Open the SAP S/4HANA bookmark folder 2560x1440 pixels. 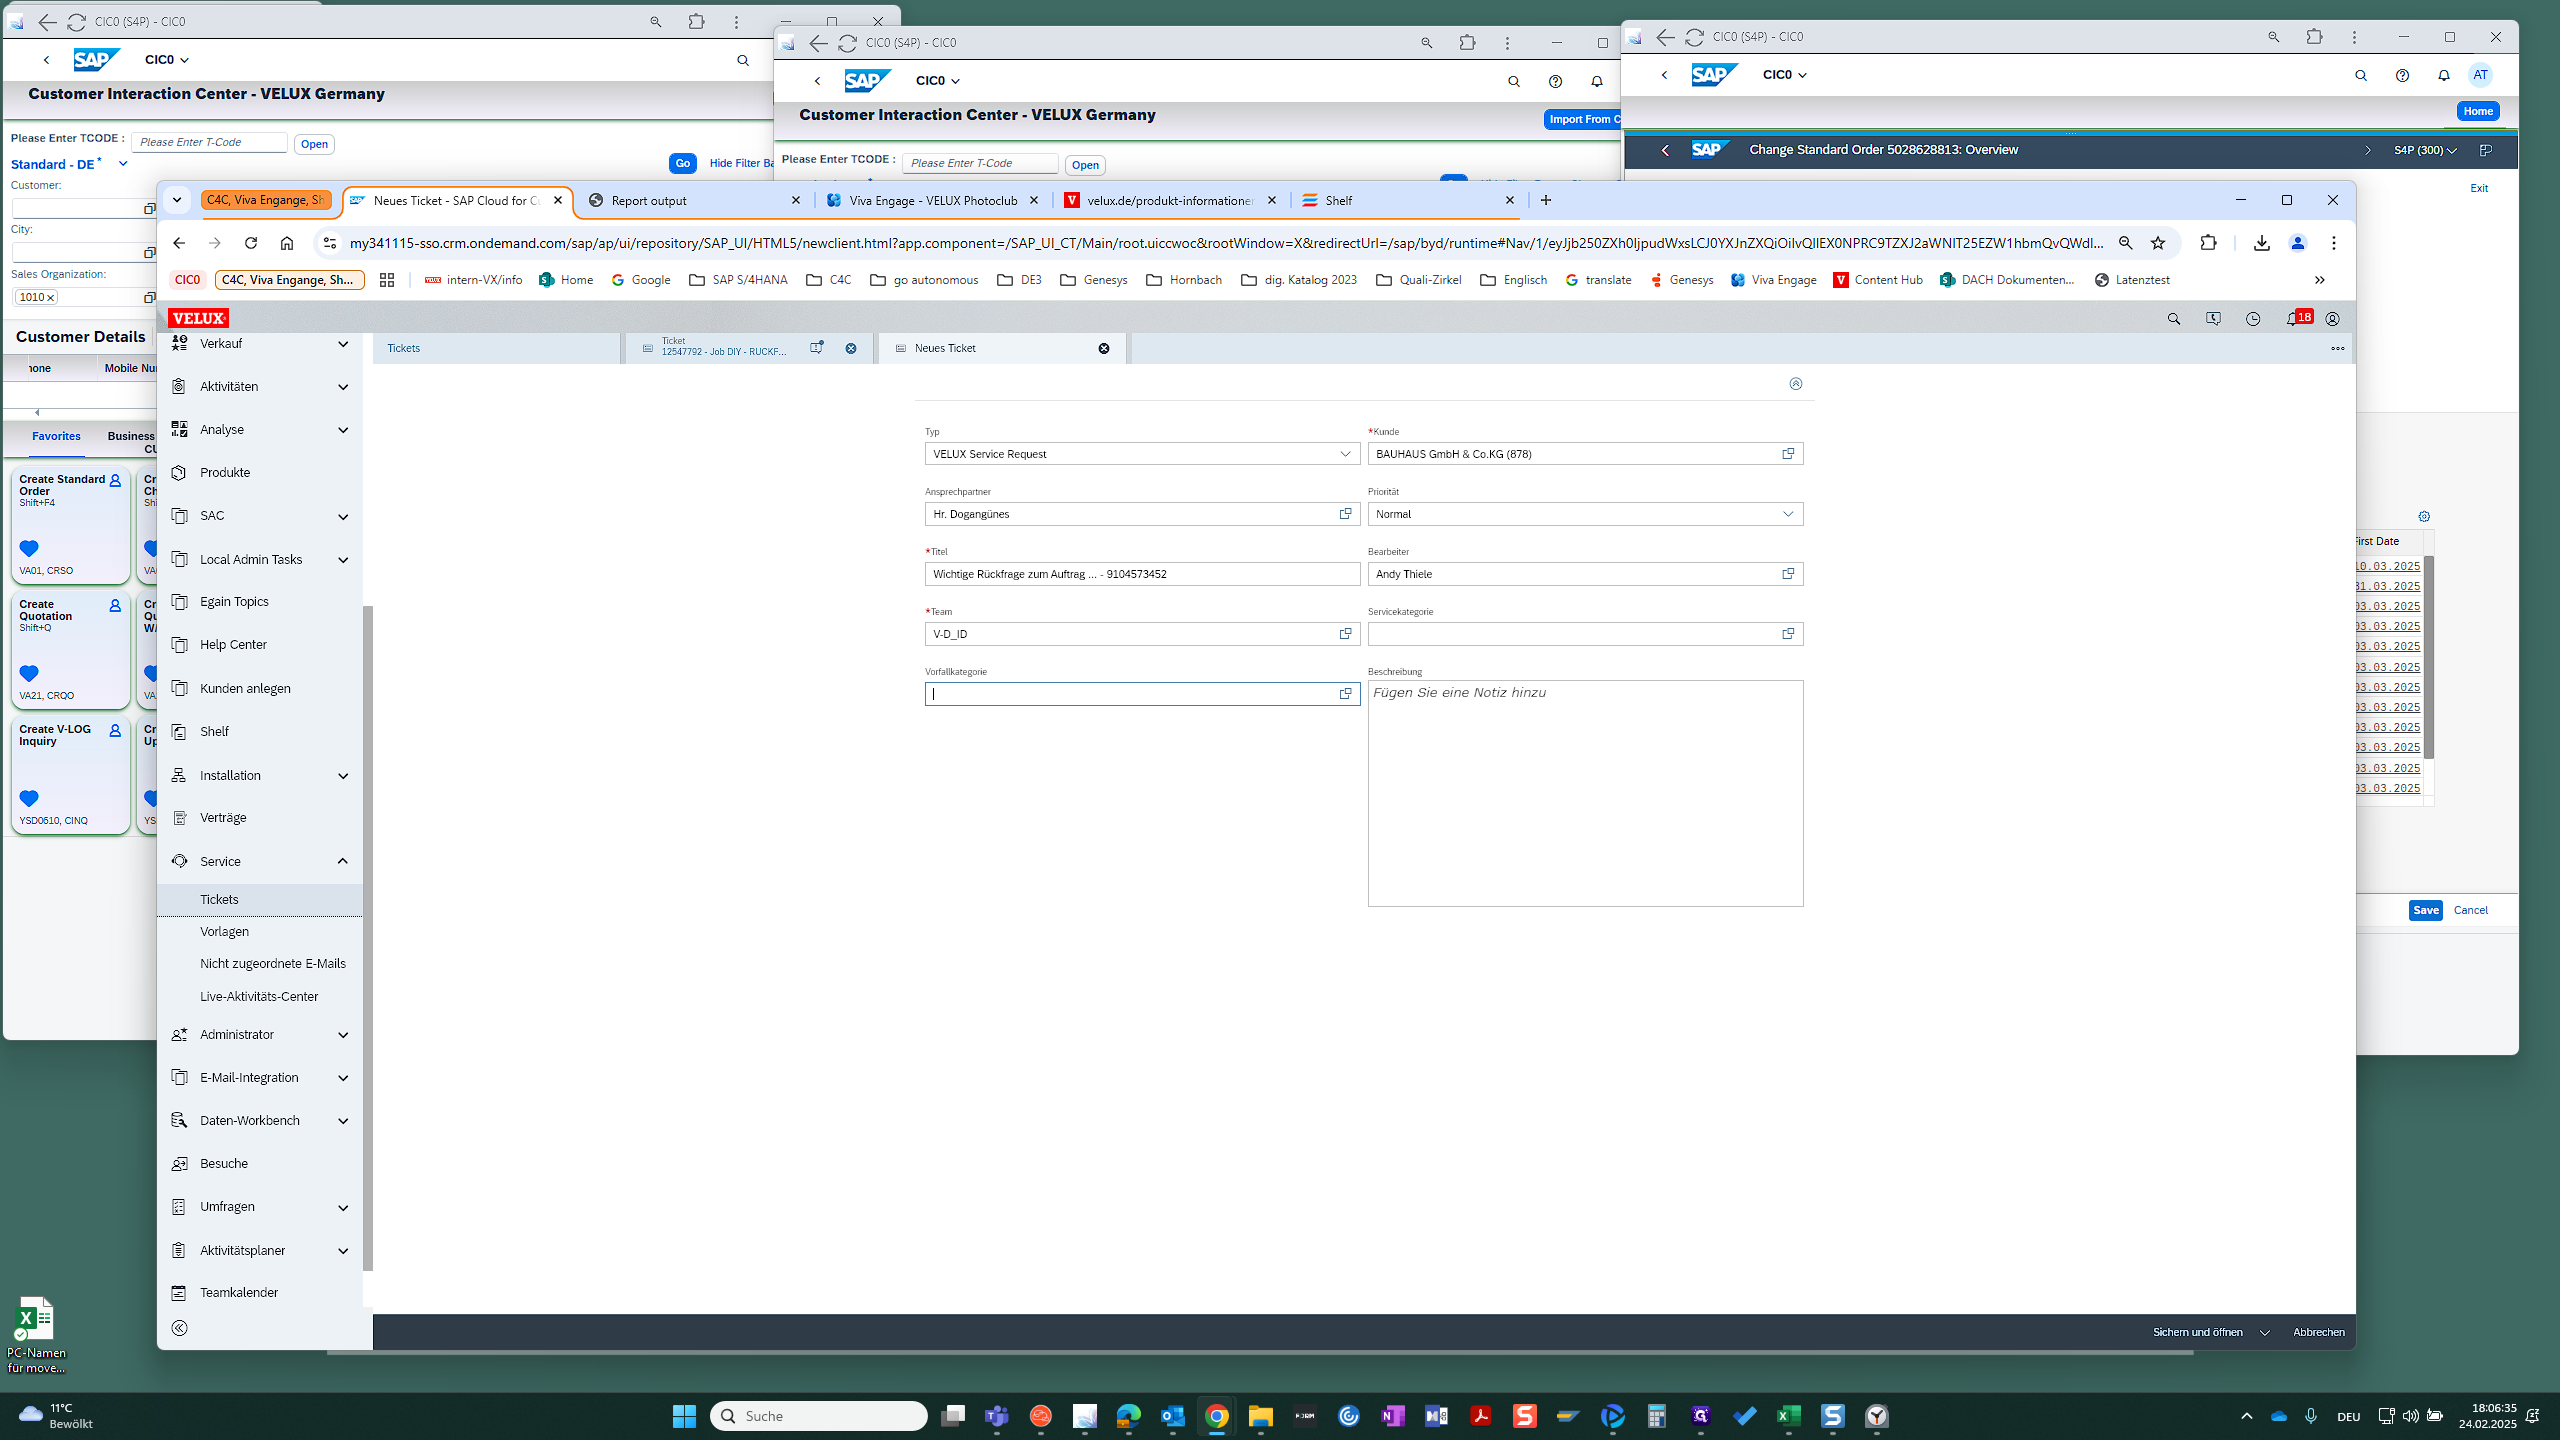pos(738,280)
